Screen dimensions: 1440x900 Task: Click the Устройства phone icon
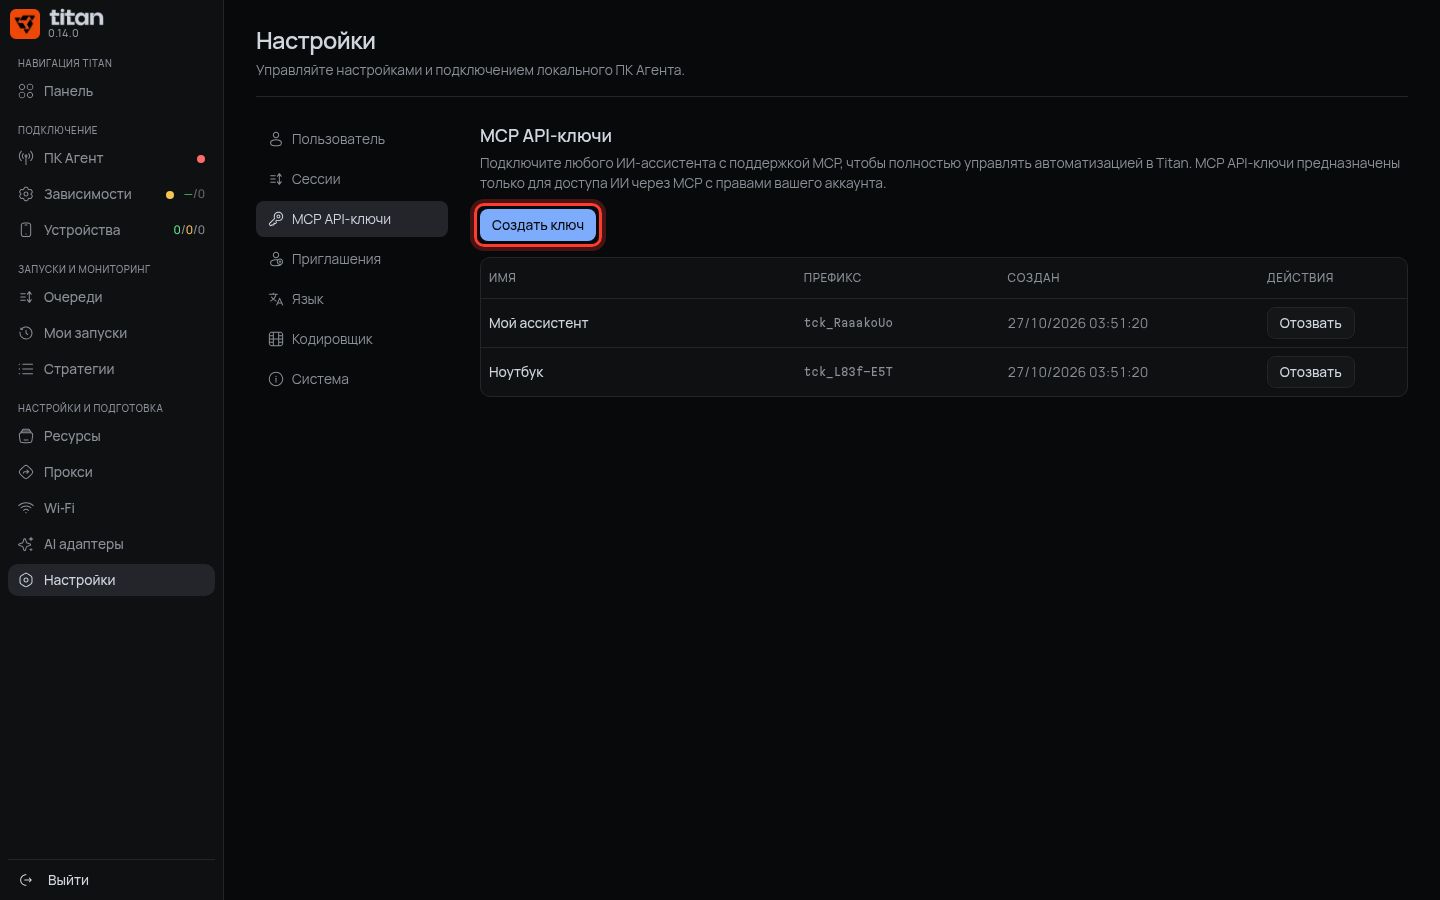click(x=26, y=230)
